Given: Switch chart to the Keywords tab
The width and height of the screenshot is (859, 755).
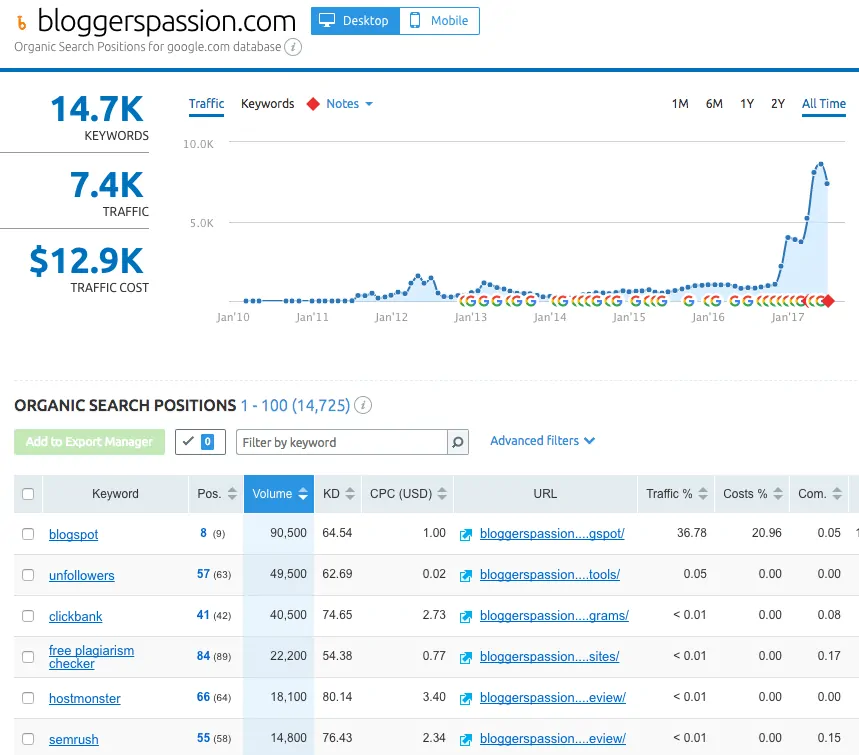Looking at the screenshot, I should pyautogui.click(x=267, y=104).
